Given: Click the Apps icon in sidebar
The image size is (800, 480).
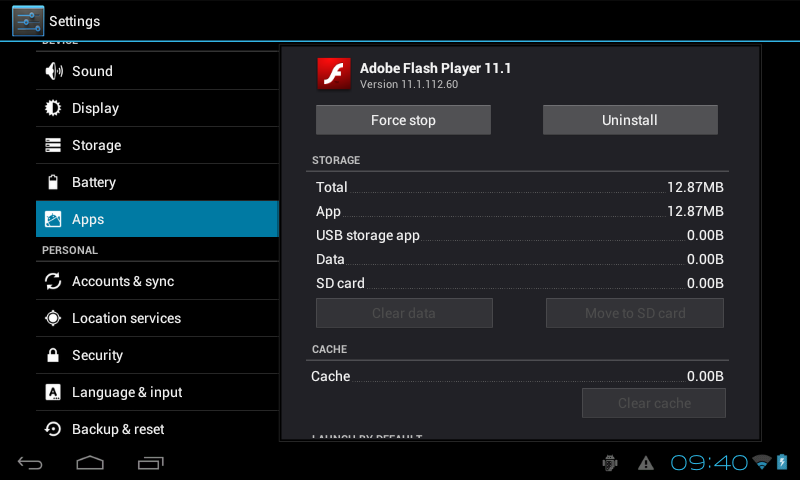Looking at the screenshot, I should [53, 219].
